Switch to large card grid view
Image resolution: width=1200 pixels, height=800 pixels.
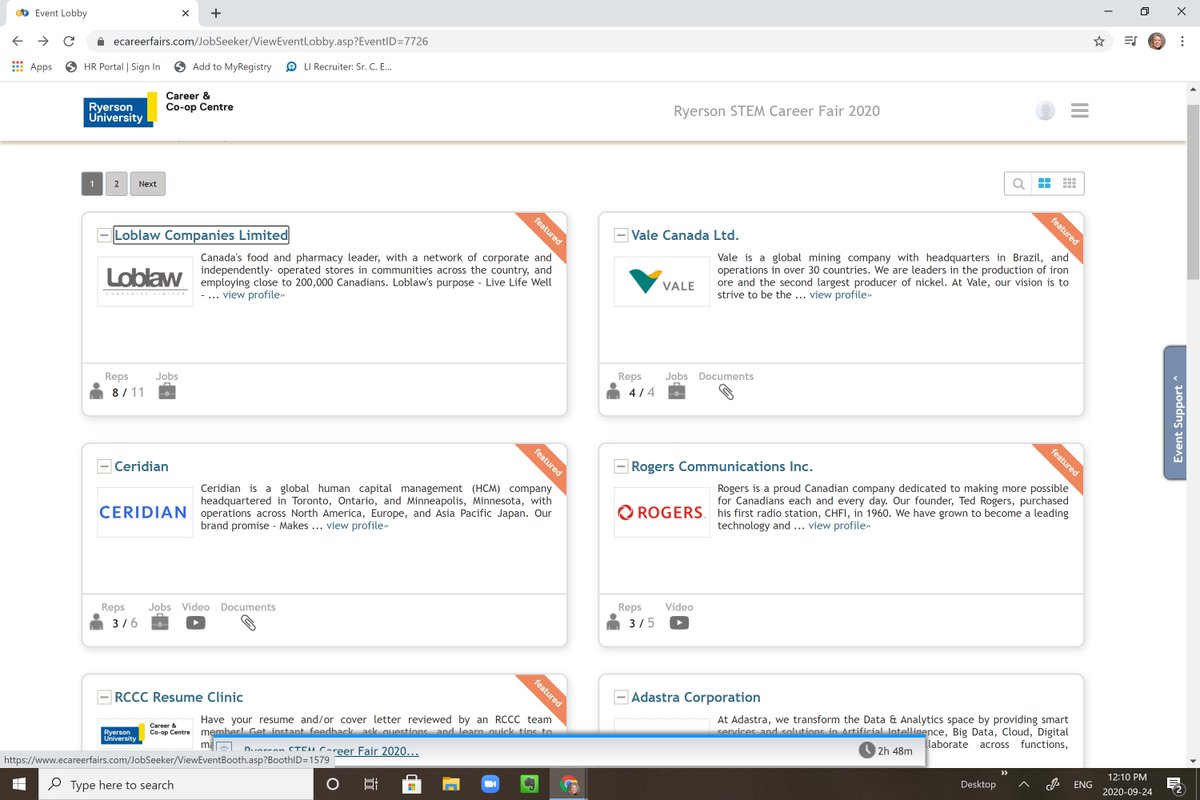coord(1044,184)
